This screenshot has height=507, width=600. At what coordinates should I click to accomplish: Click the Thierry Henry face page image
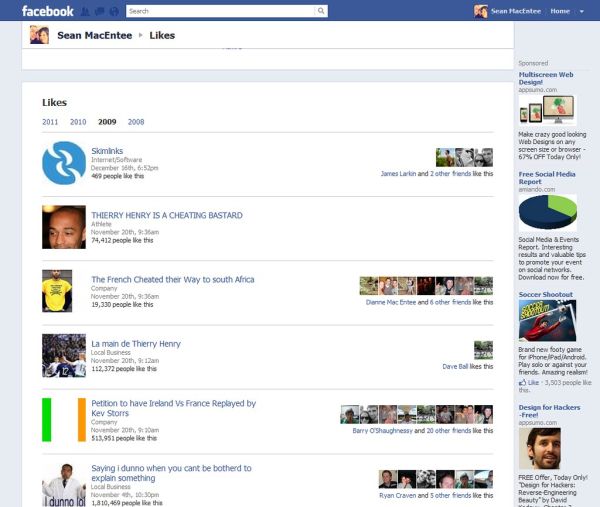64,227
